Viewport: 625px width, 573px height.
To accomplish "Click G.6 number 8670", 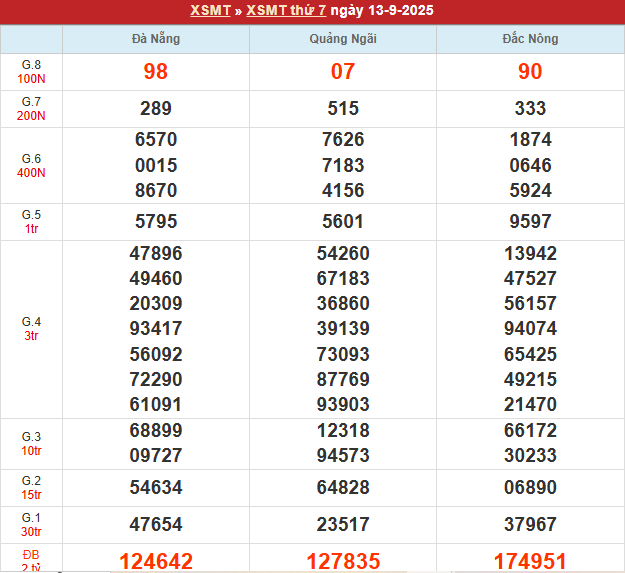I will [x=156, y=190].
